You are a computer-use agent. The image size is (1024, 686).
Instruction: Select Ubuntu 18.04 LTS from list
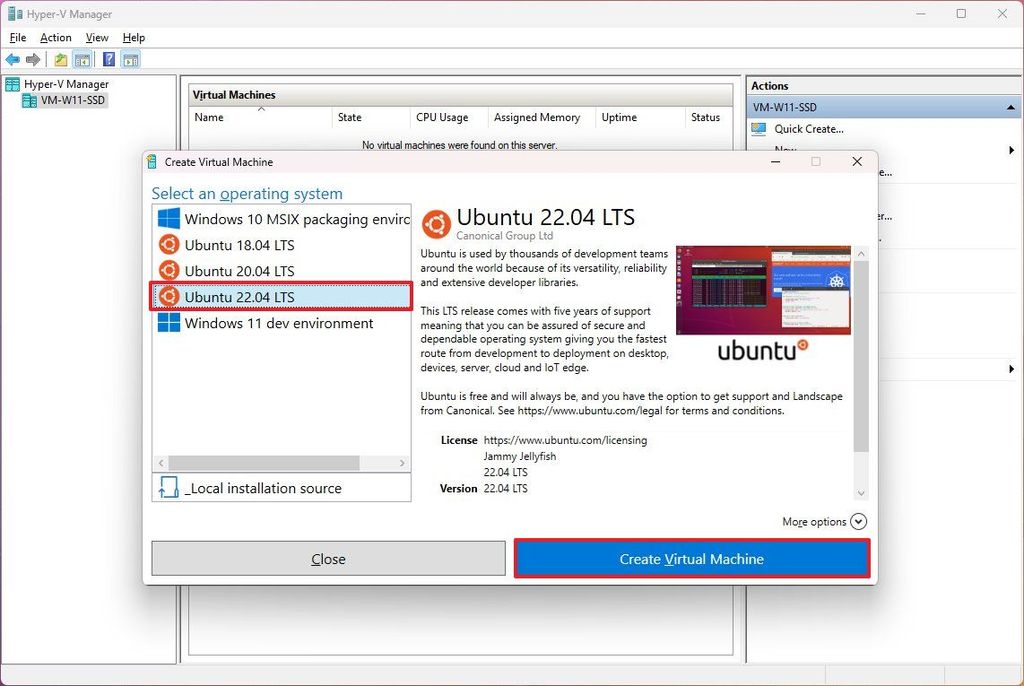click(x=282, y=245)
